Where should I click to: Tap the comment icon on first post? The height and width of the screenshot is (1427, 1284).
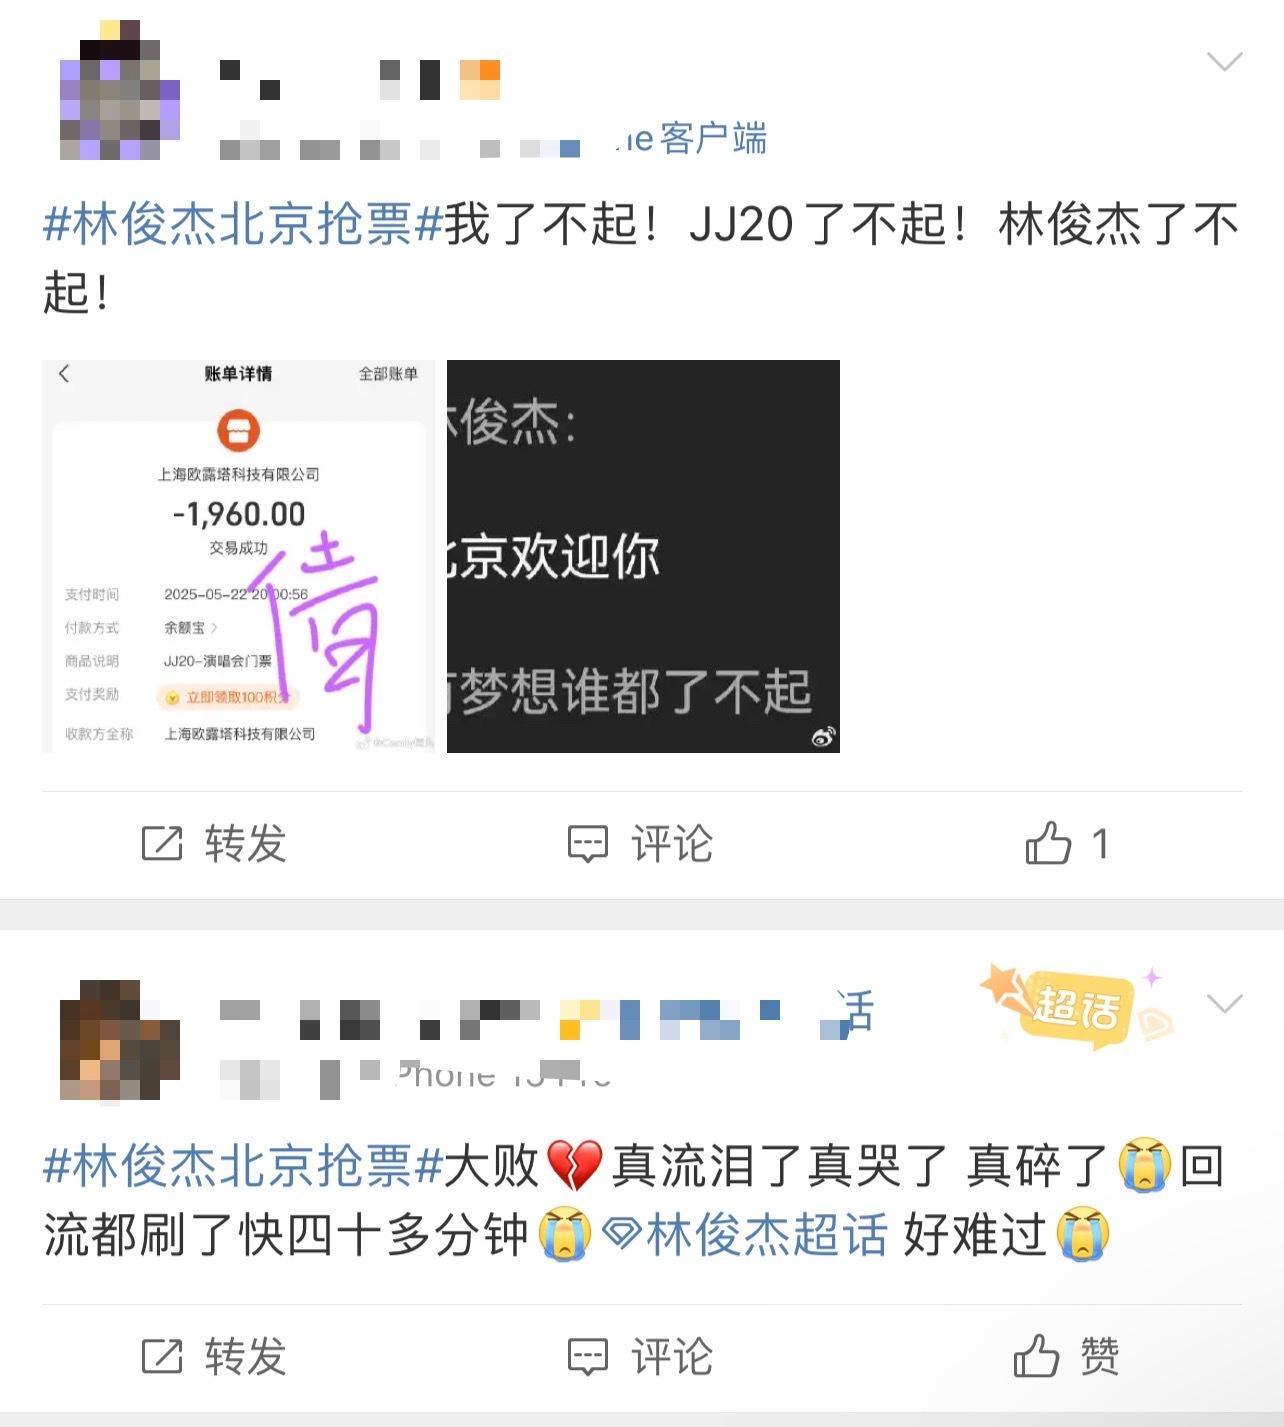tap(588, 844)
